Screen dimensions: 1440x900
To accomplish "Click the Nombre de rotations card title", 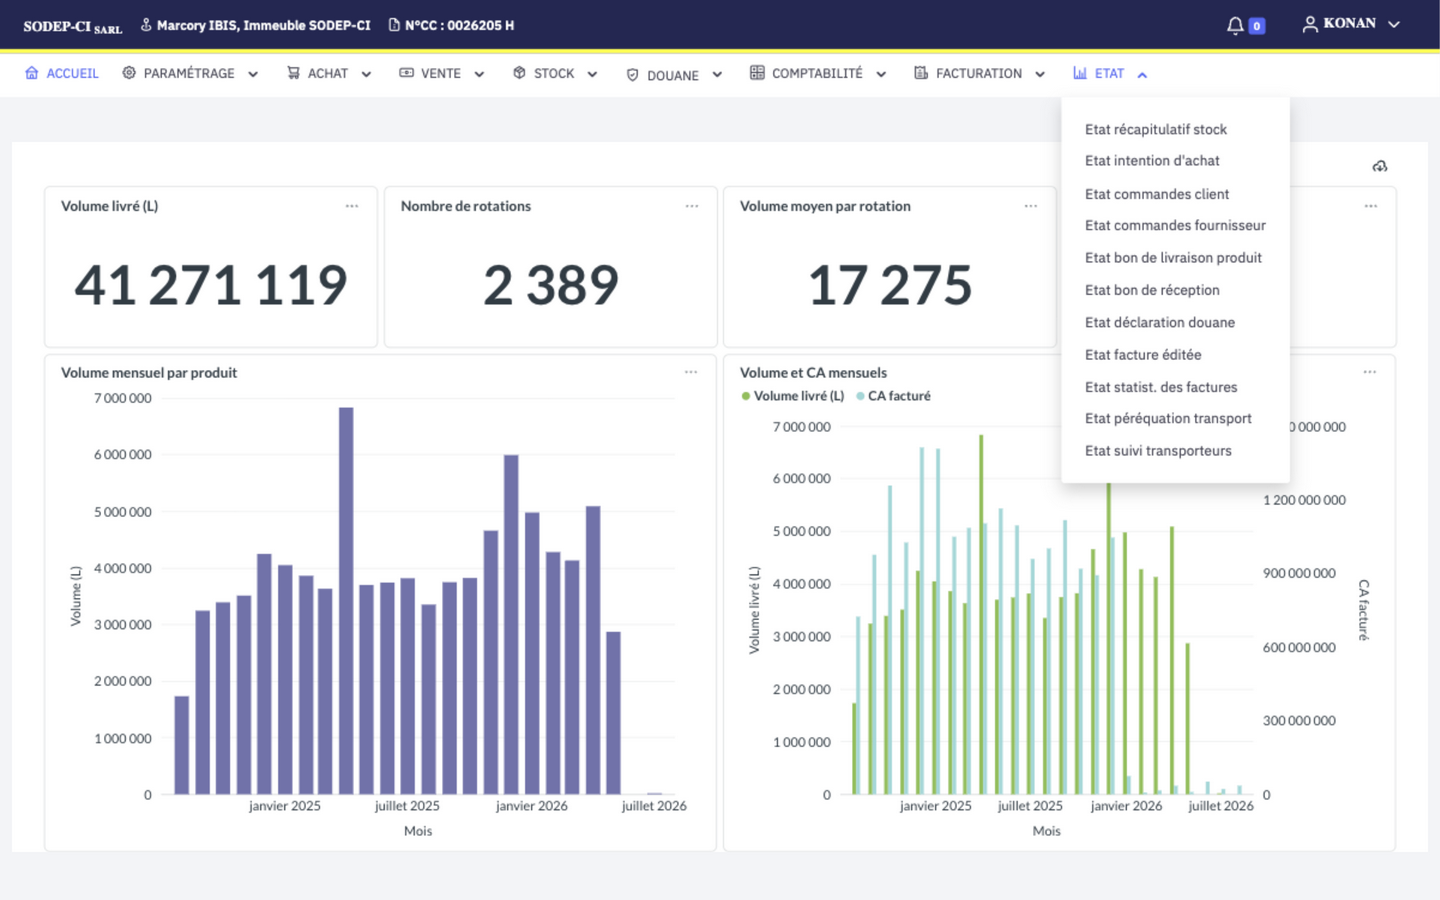I will [x=466, y=206].
